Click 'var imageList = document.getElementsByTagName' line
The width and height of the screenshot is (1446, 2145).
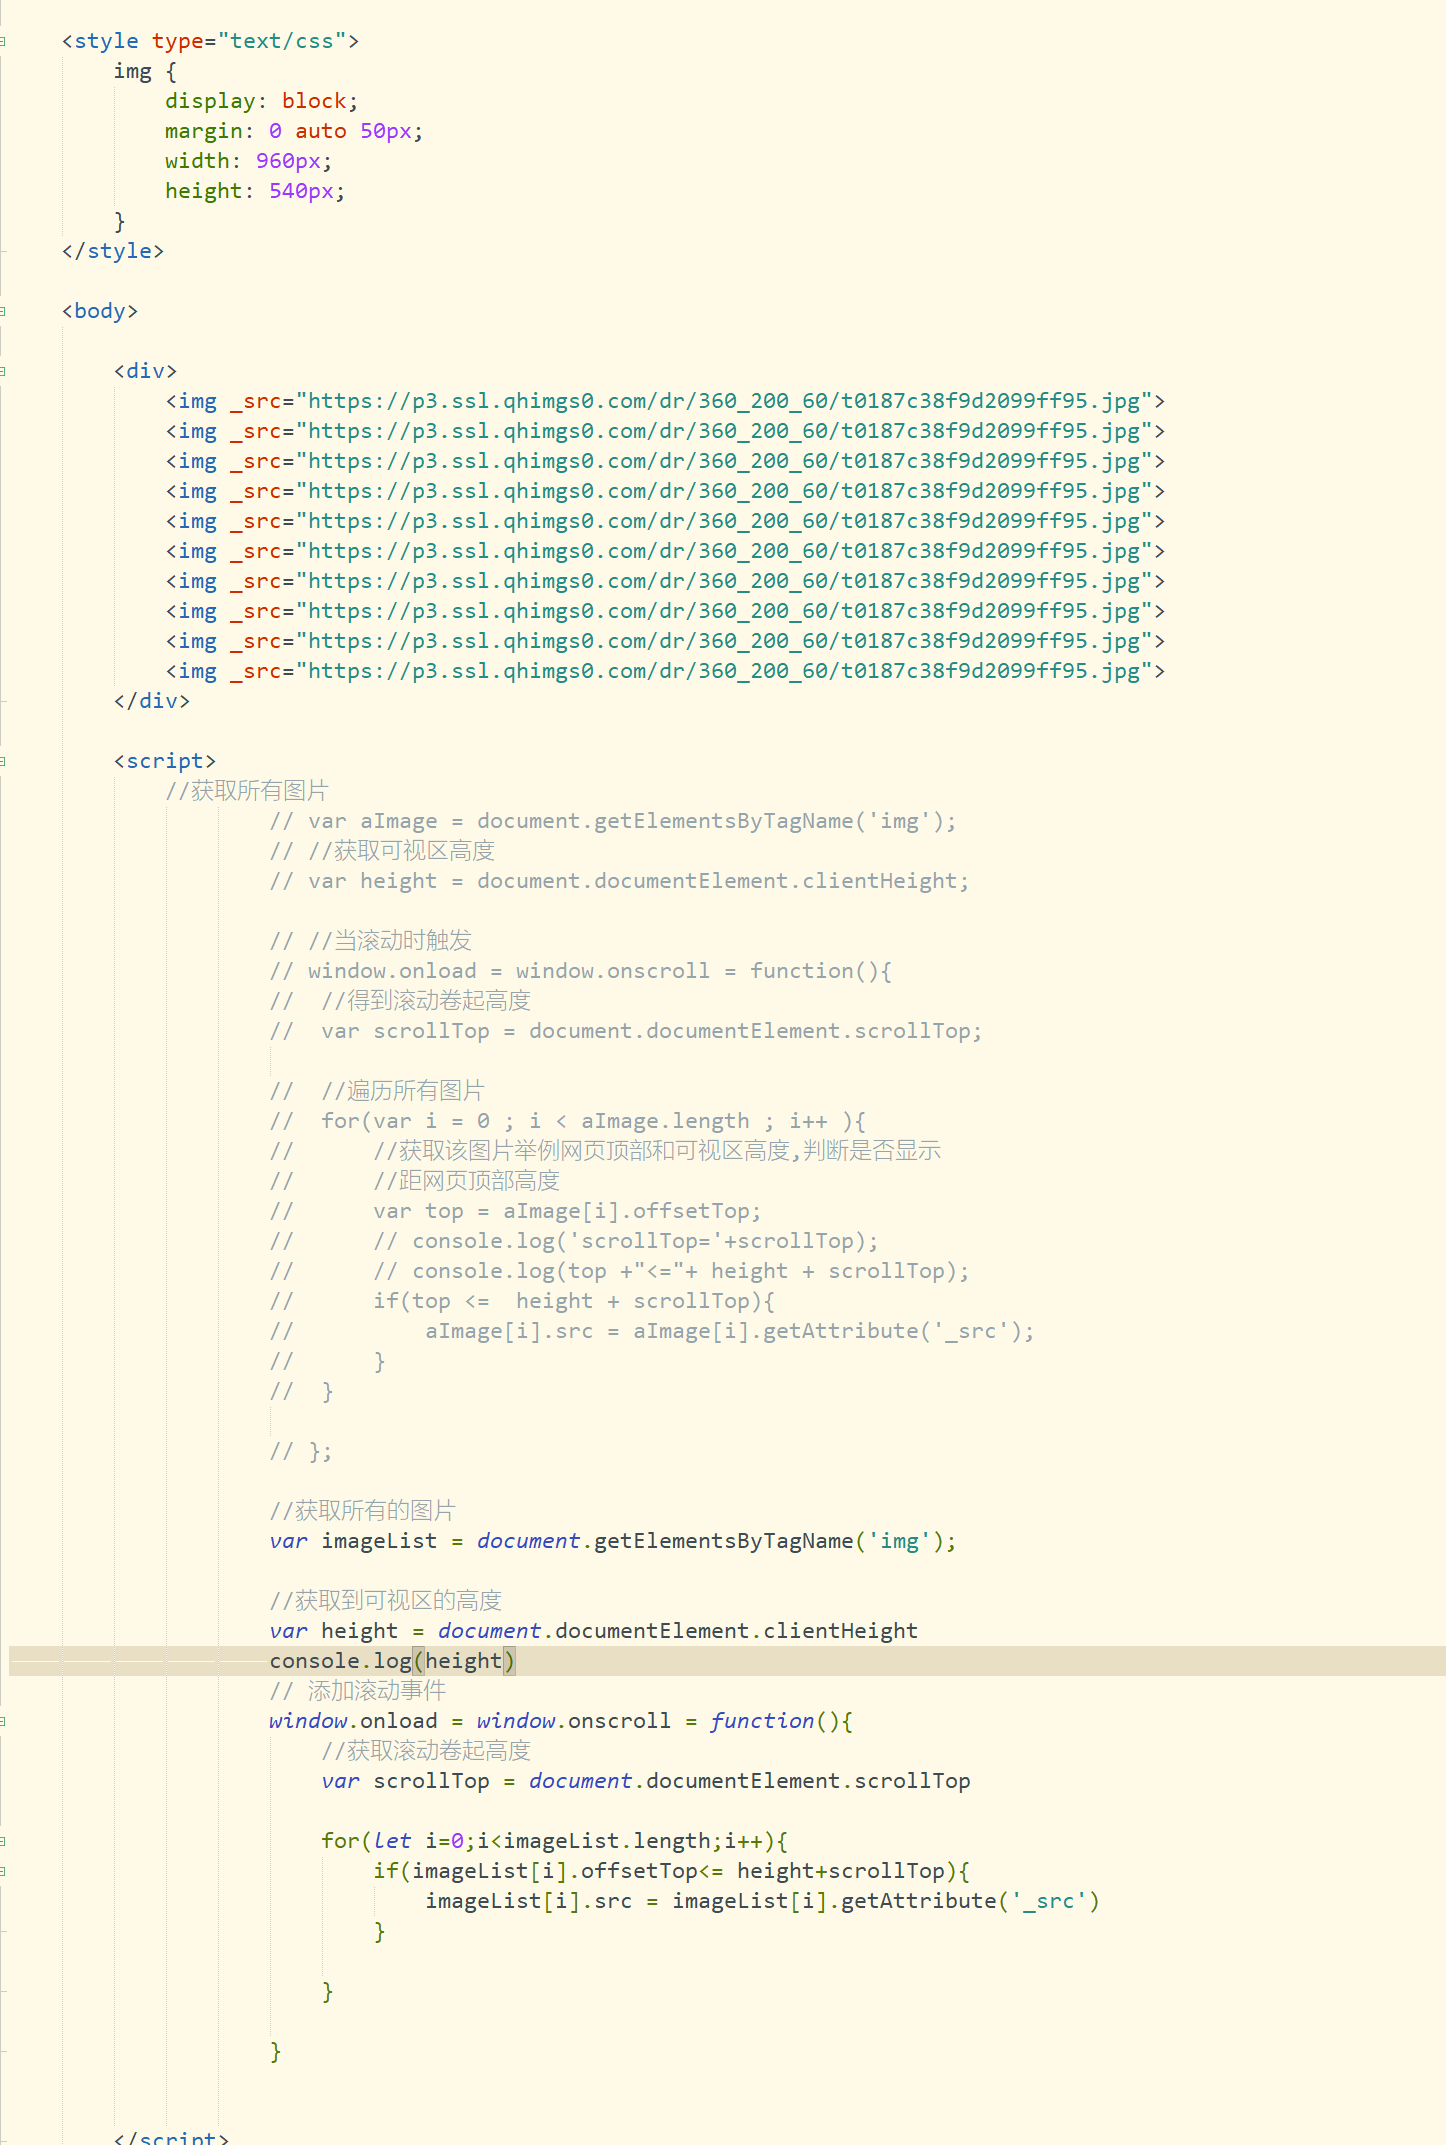(x=613, y=1541)
